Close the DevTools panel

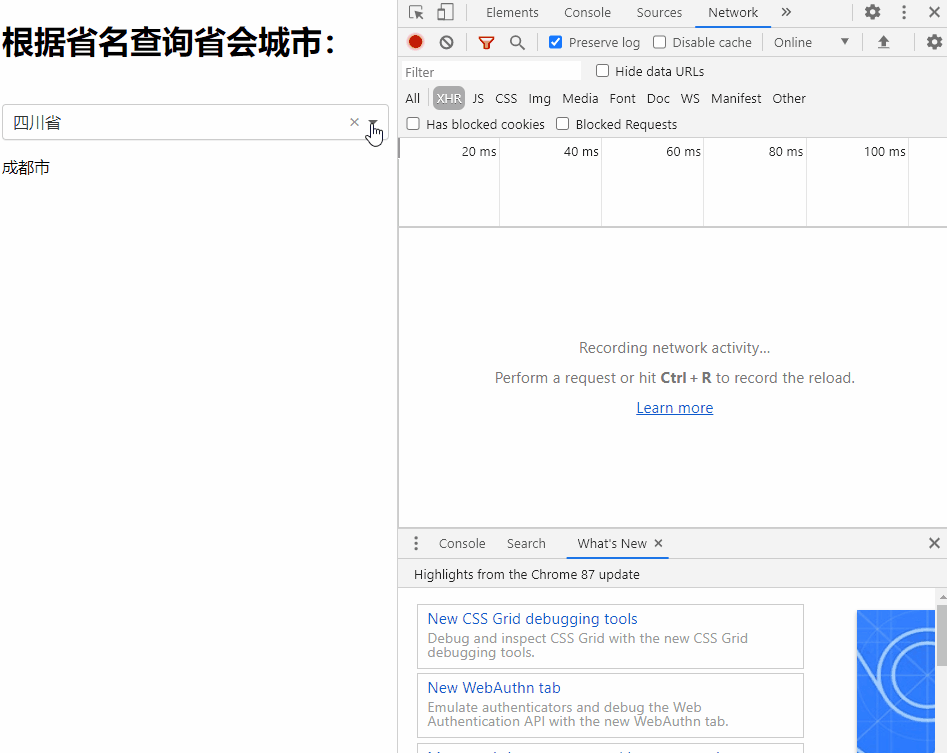(934, 12)
